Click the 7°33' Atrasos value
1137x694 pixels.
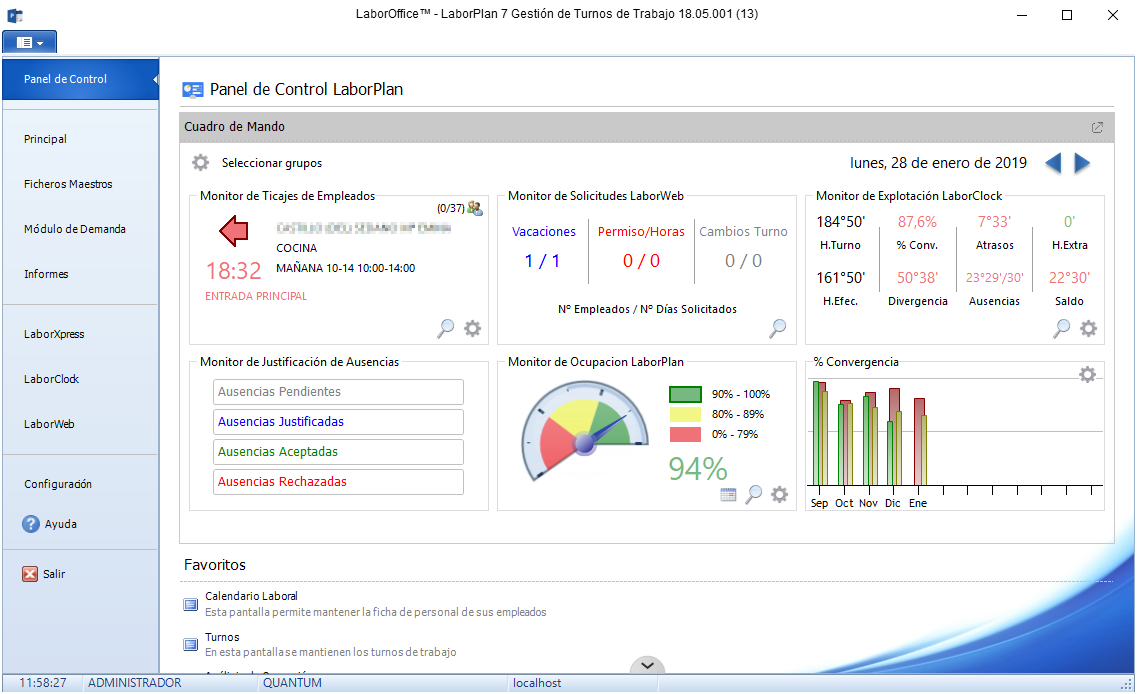pyautogui.click(x=994, y=222)
